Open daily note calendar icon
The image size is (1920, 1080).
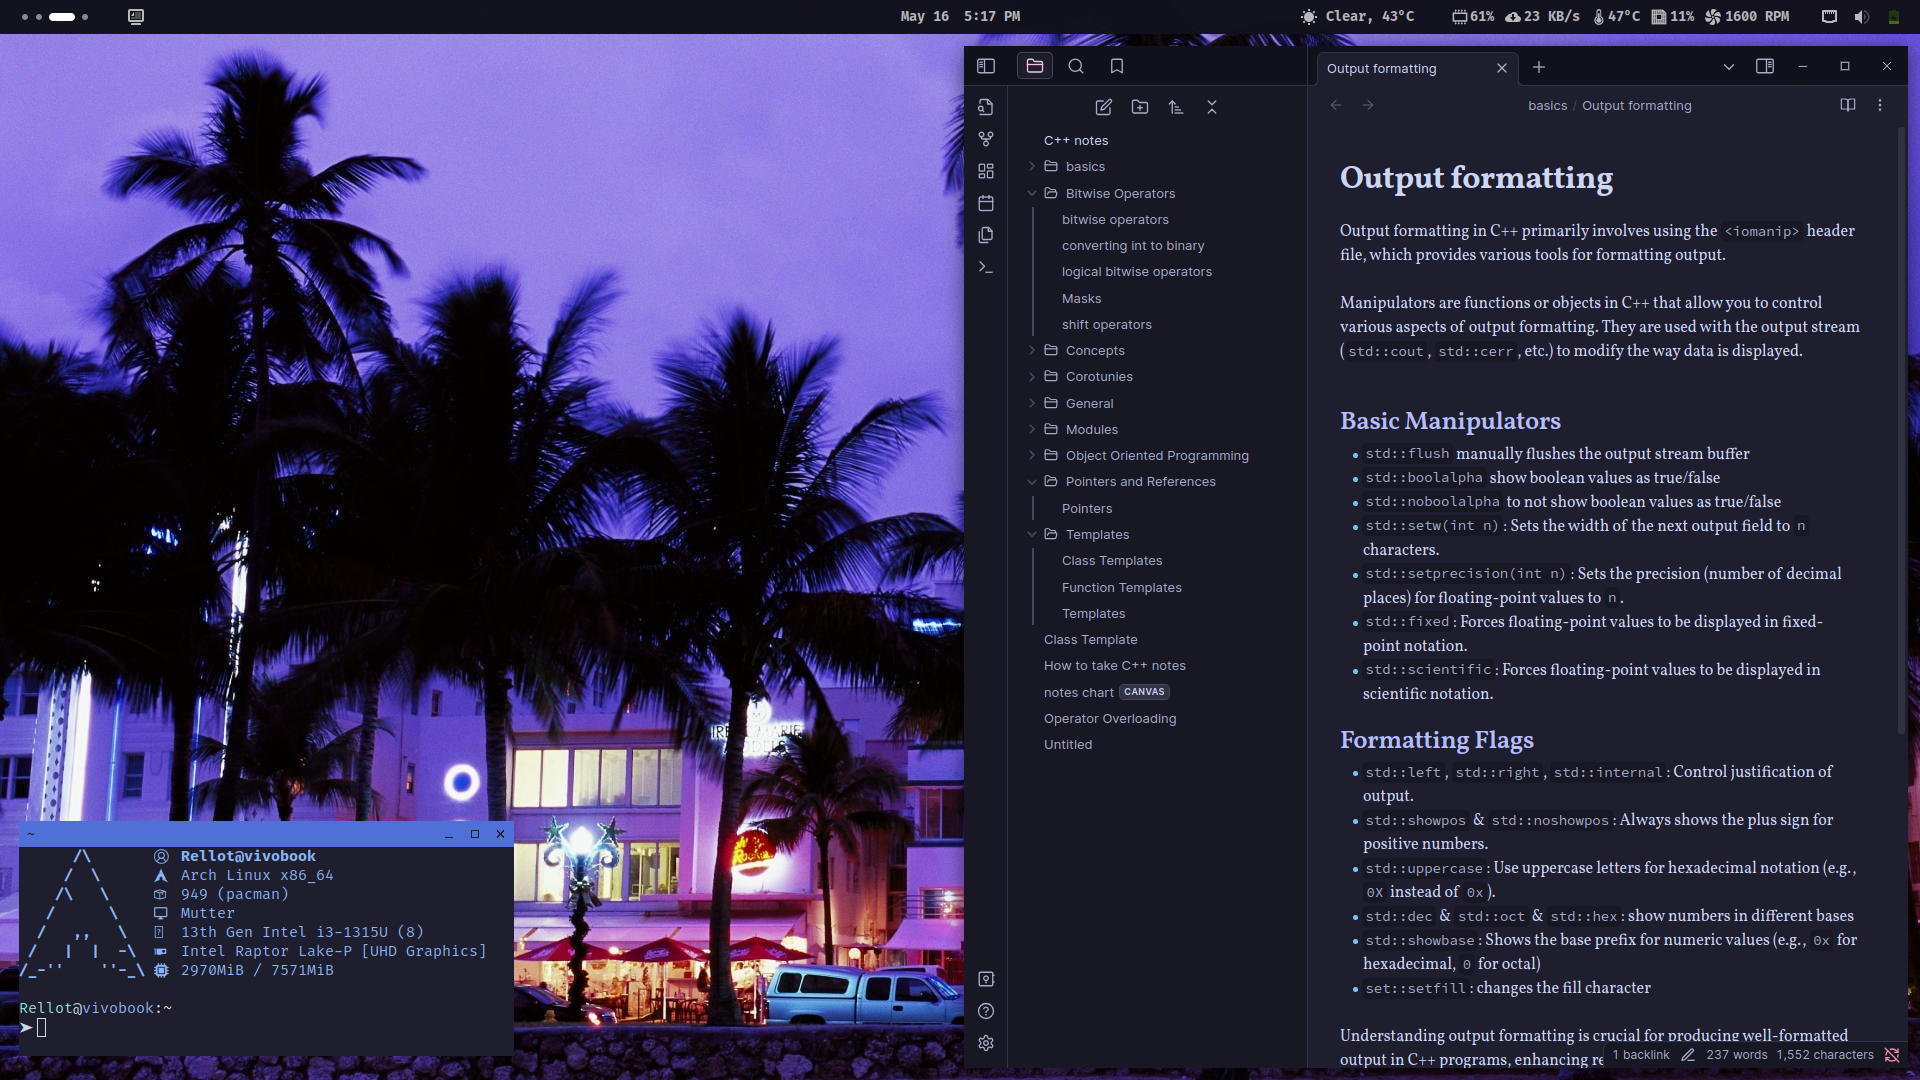tap(986, 203)
